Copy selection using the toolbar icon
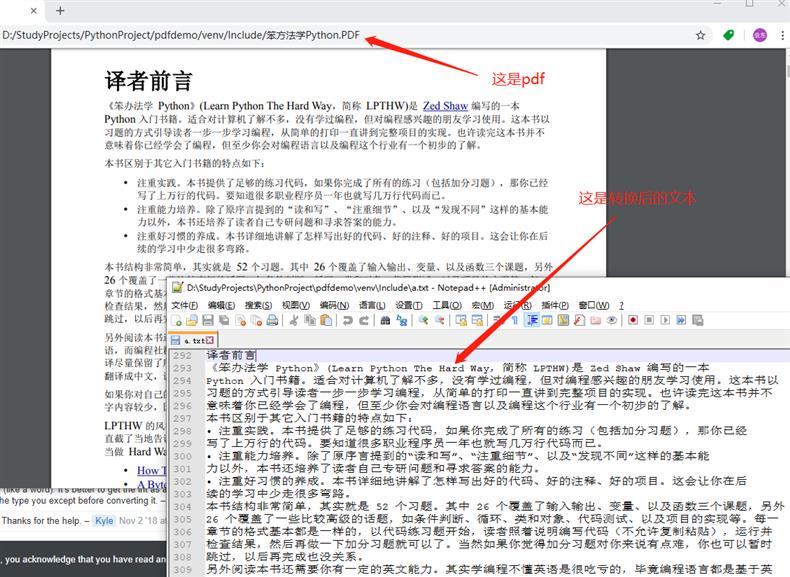 pos(309,320)
